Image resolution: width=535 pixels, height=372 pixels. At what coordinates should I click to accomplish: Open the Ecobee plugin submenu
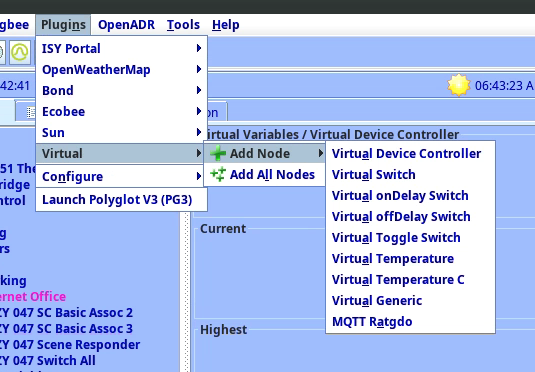point(121,112)
